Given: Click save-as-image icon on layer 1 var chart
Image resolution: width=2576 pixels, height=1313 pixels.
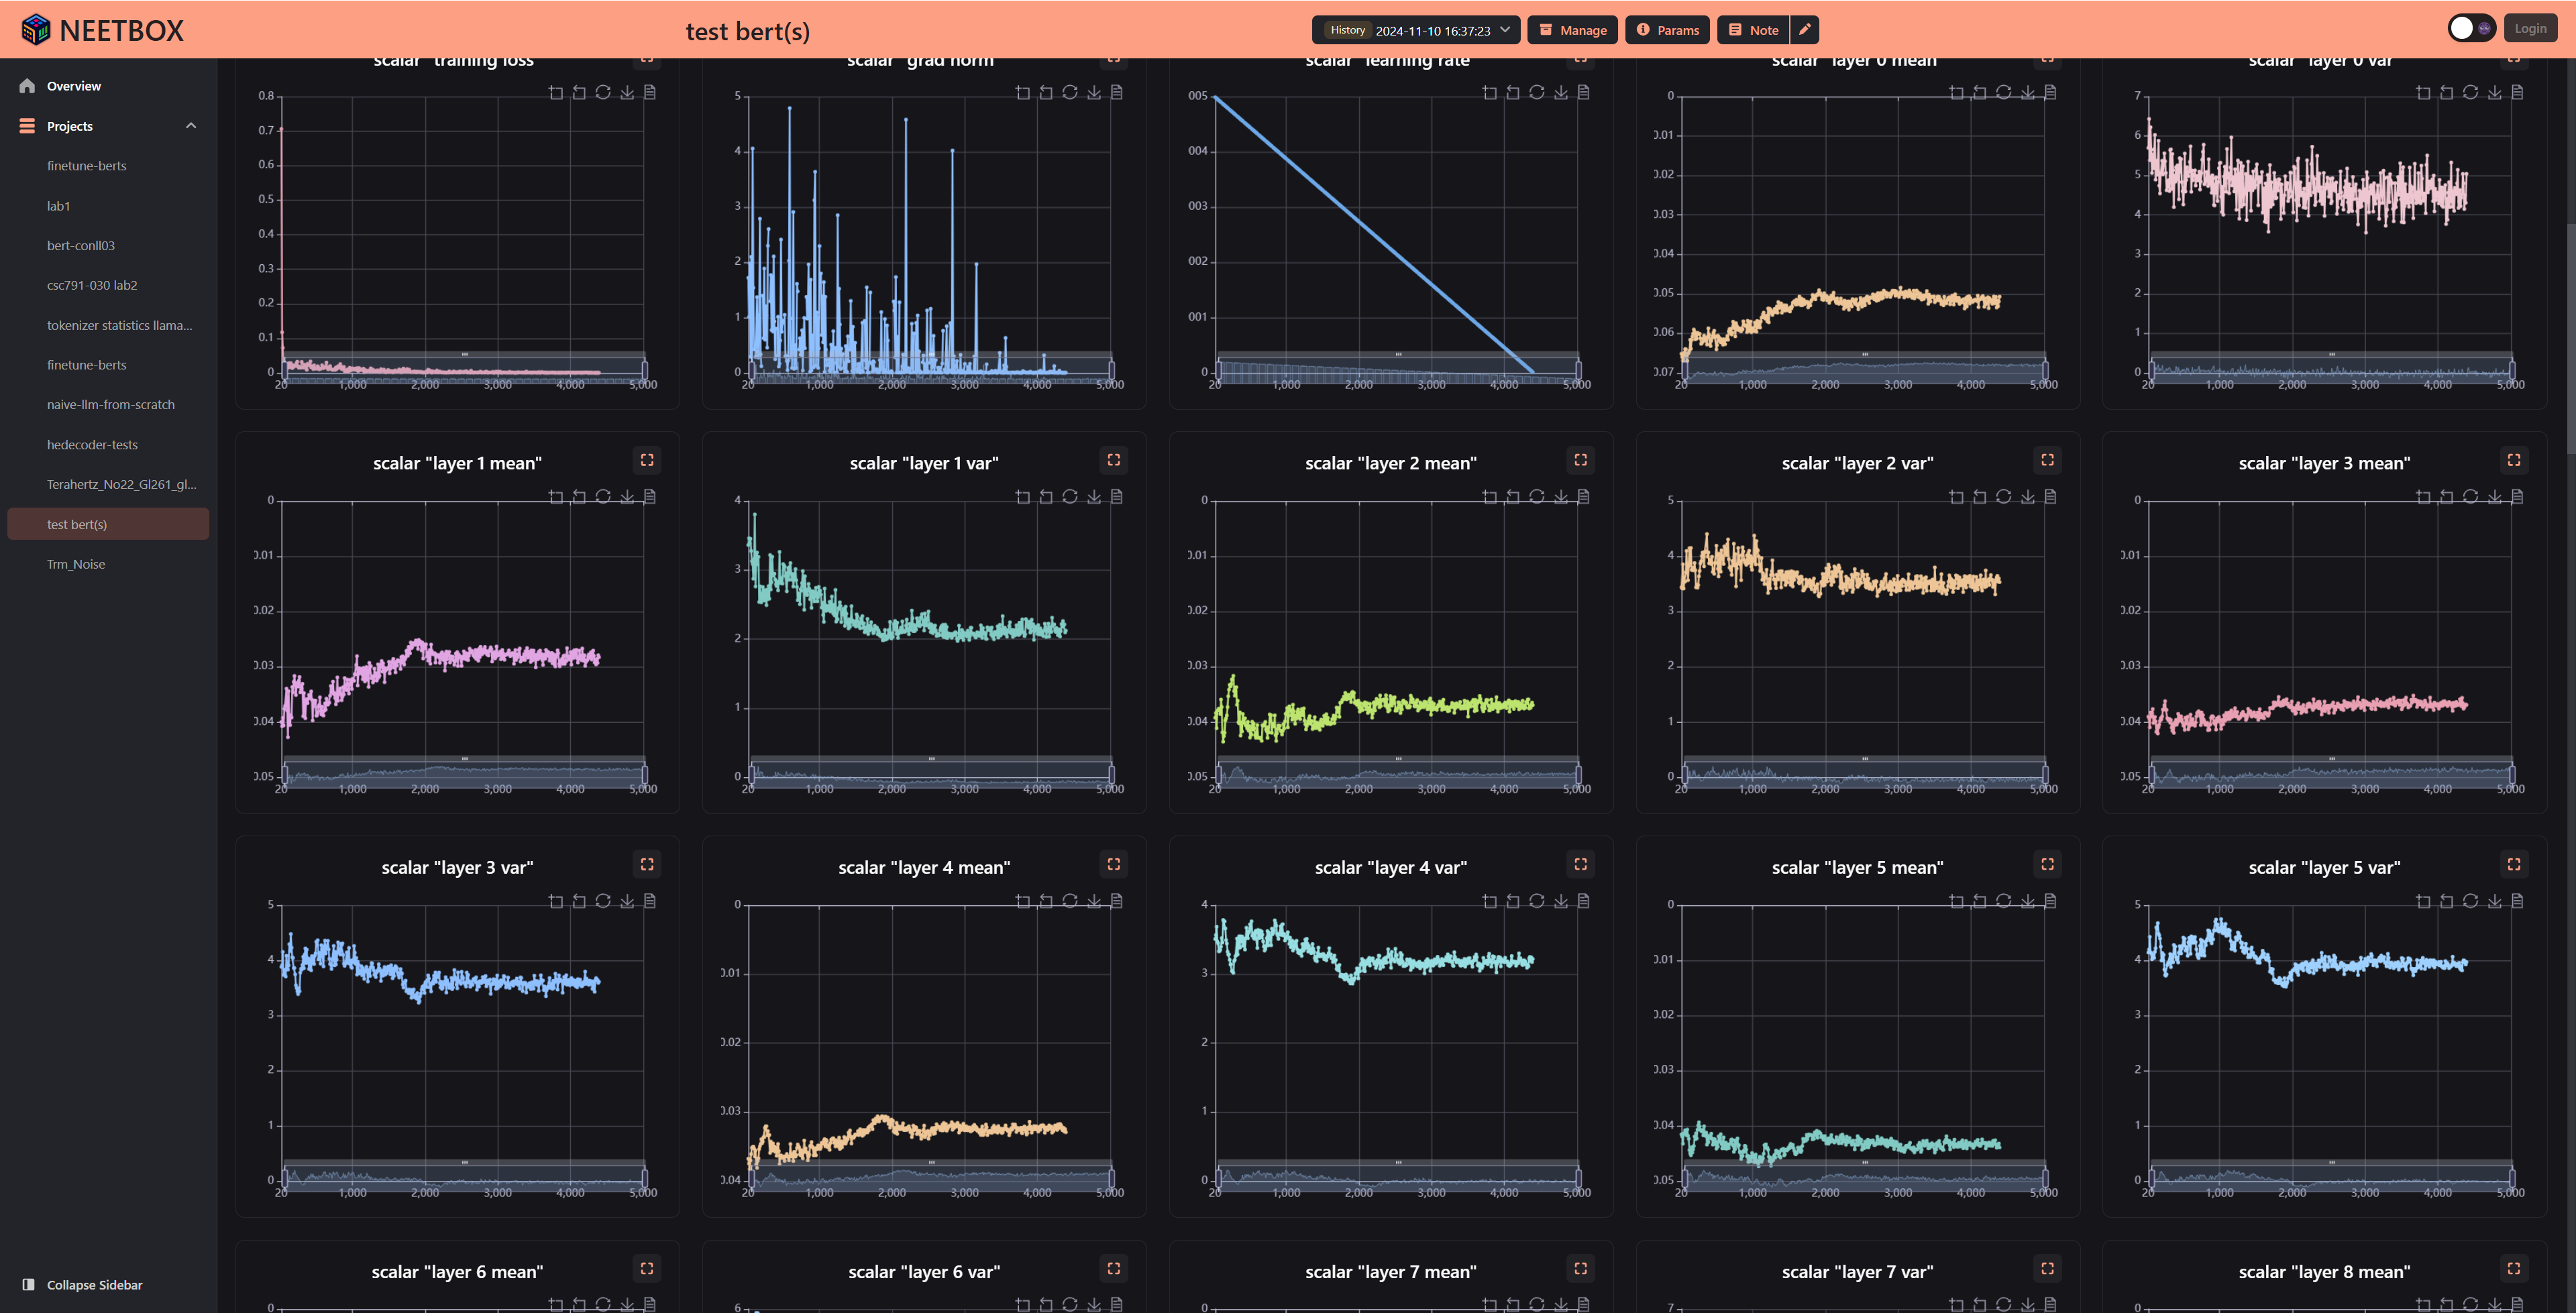Looking at the screenshot, I should [x=1094, y=497].
